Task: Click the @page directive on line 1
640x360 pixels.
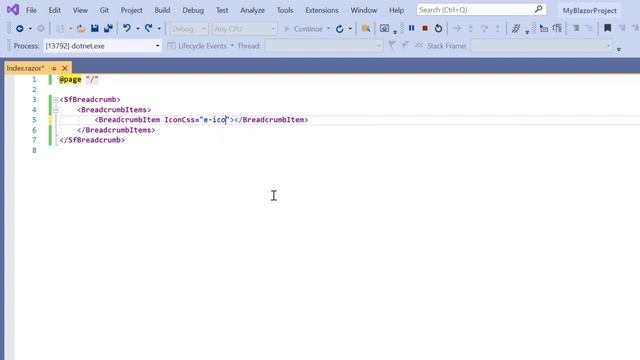Action: (70, 80)
